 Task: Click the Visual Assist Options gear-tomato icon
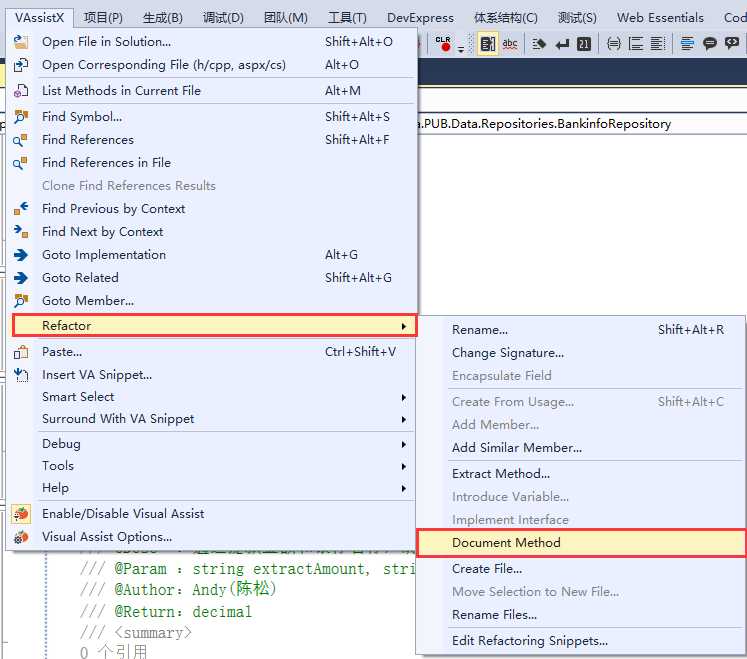click(21, 537)
